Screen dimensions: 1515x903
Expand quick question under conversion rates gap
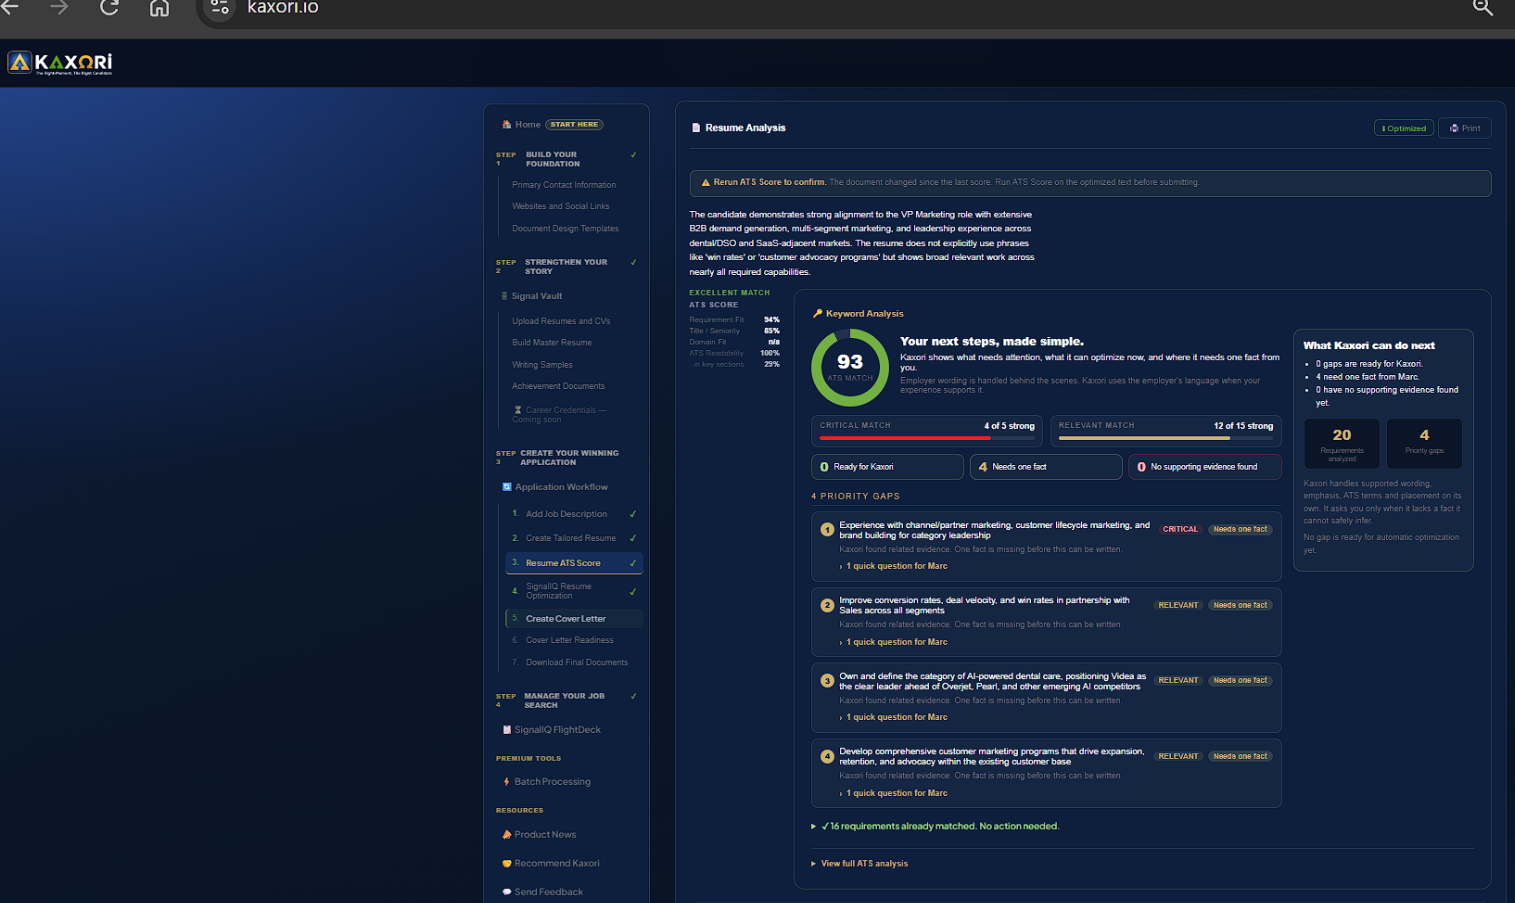[893, 642]
